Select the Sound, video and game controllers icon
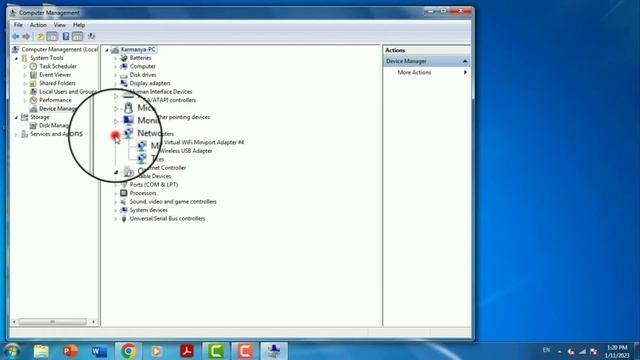This screenshot has width=640, height=360. point(124,202)
